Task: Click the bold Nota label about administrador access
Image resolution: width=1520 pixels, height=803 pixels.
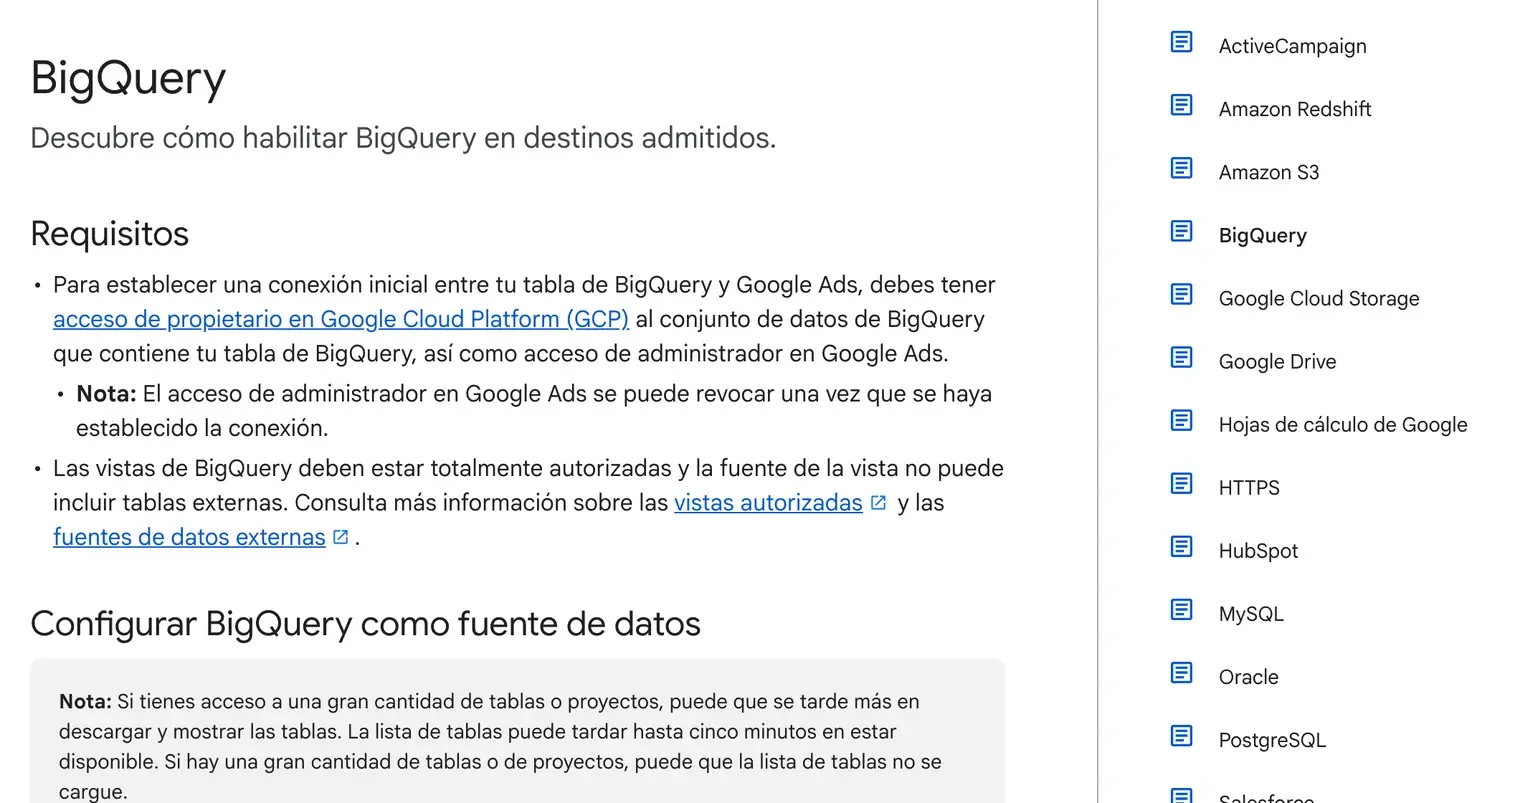Action: pyautogui.click(x=106, y=394)
